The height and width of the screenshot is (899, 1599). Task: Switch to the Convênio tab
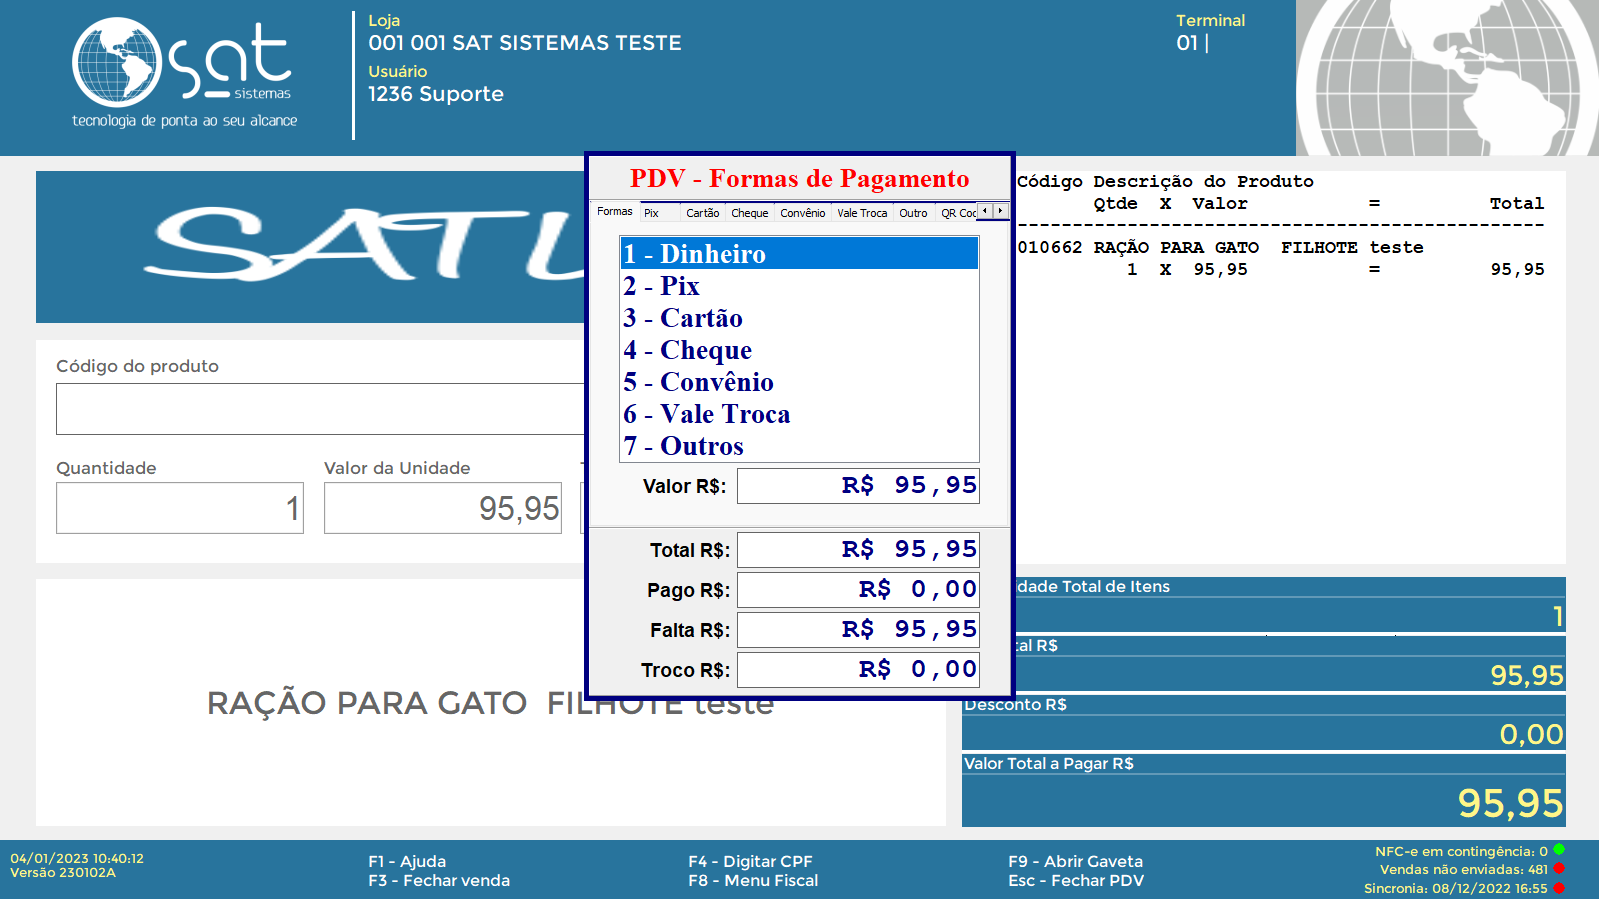802,213
